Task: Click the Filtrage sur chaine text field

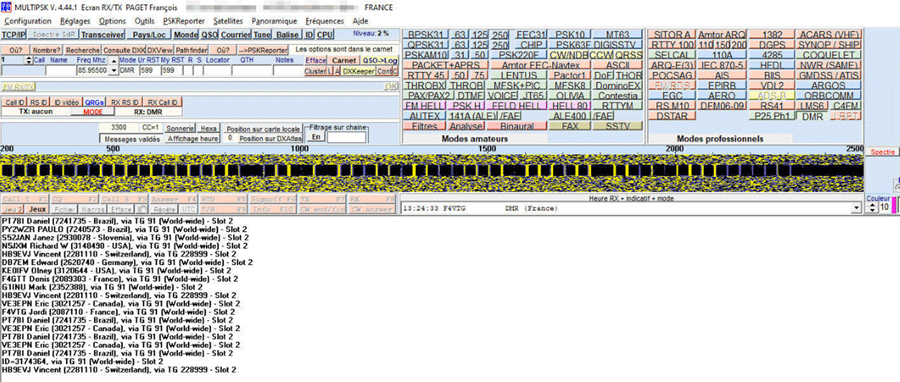Action: click(346, 137)
